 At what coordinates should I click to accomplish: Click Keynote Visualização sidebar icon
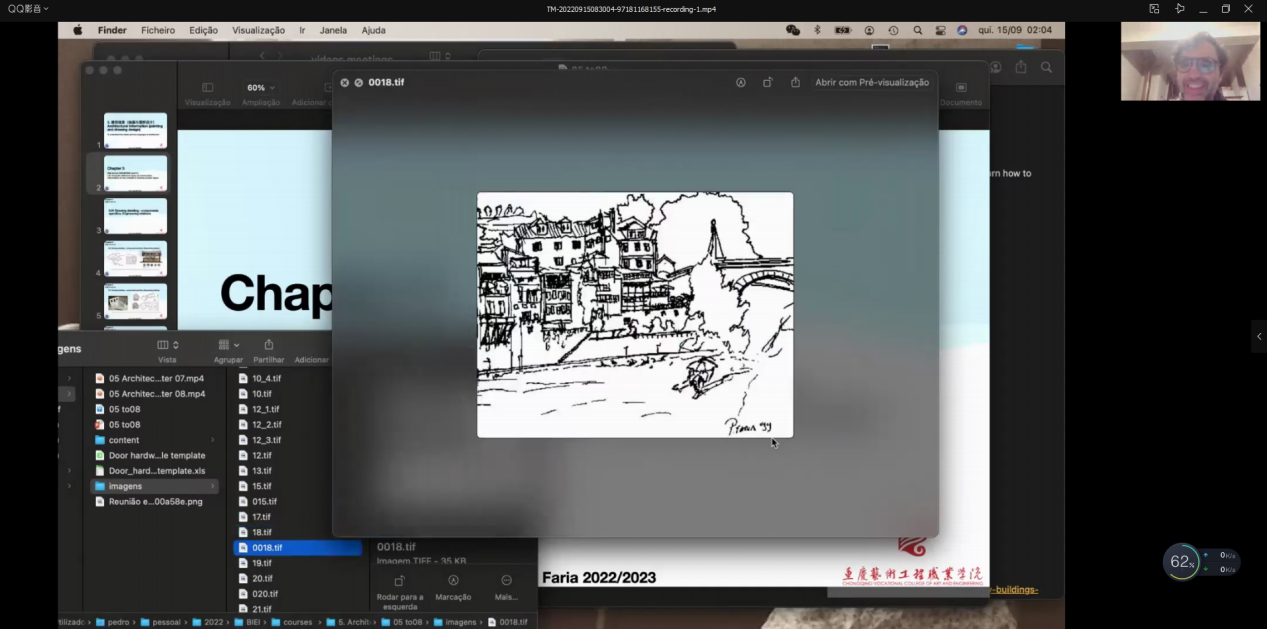tap(207, 88)
